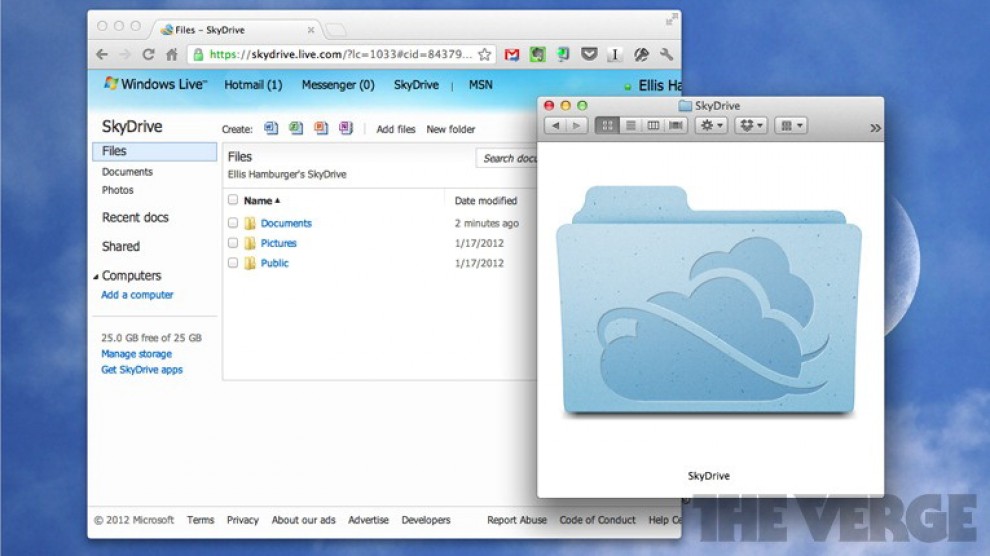The height and width of the screenshot is (556, 990).
Task: Click the Public folder icon in file list
Action: 250,263
